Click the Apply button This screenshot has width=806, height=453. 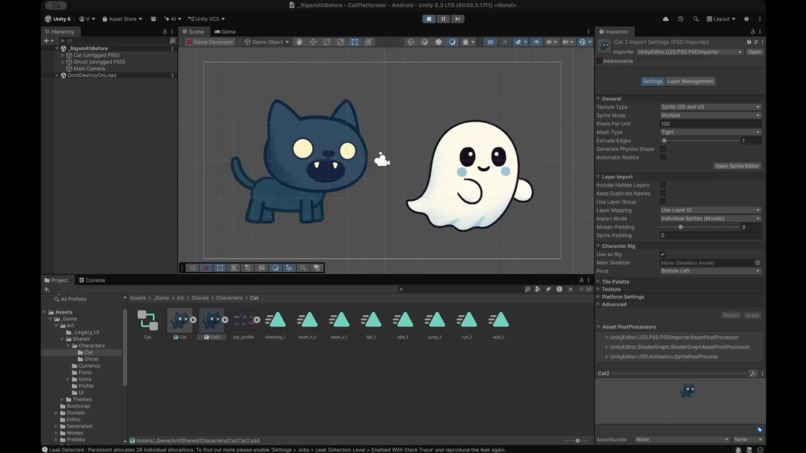click(x=752, y=315)
